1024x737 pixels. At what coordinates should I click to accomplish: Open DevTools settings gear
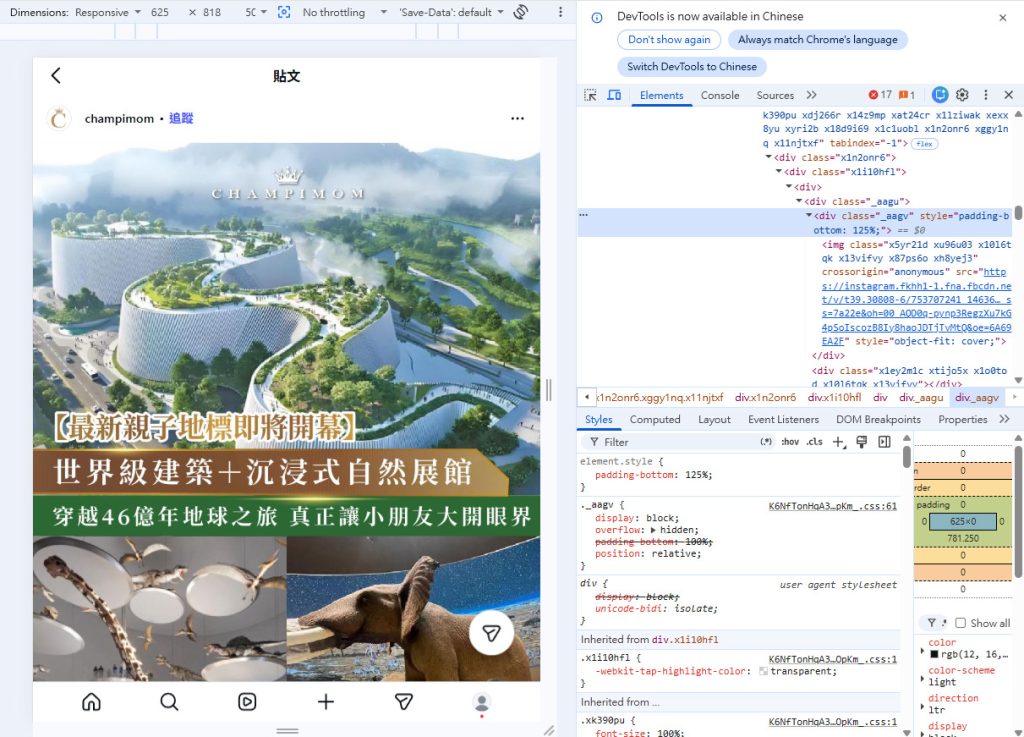[x=962, y=95]
